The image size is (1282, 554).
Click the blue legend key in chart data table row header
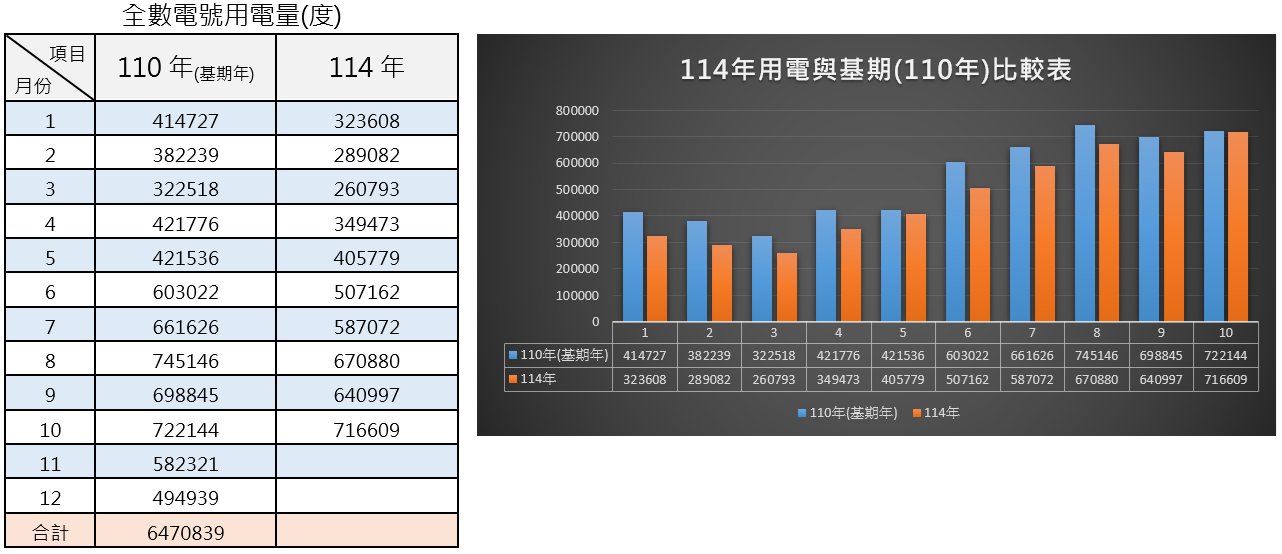[513, 355]
